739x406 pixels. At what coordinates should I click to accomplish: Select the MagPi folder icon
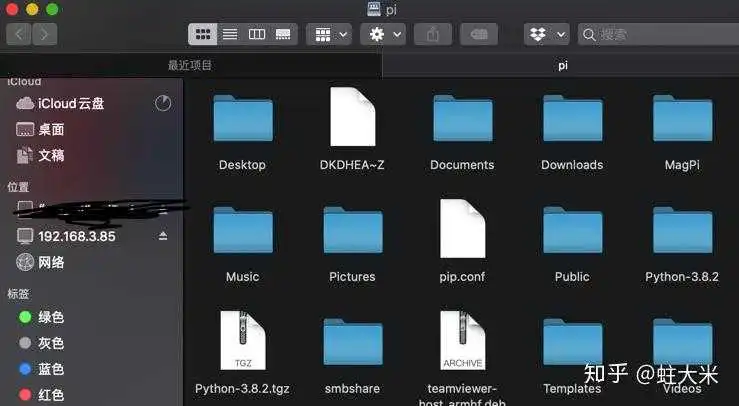point(682,118)
